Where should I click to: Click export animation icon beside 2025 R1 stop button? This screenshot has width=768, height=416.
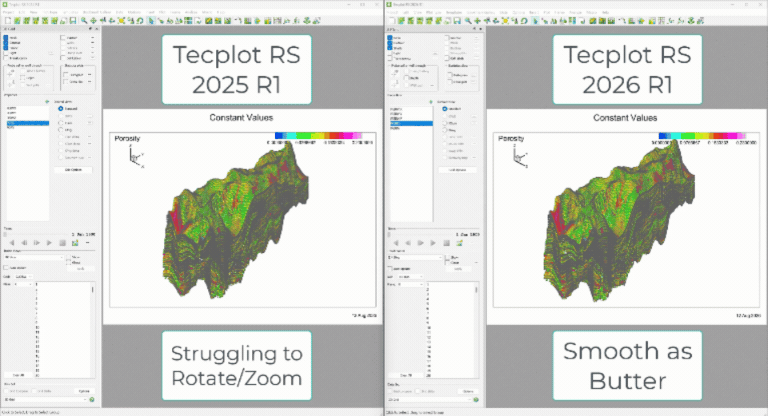click(x=75, y=243)
